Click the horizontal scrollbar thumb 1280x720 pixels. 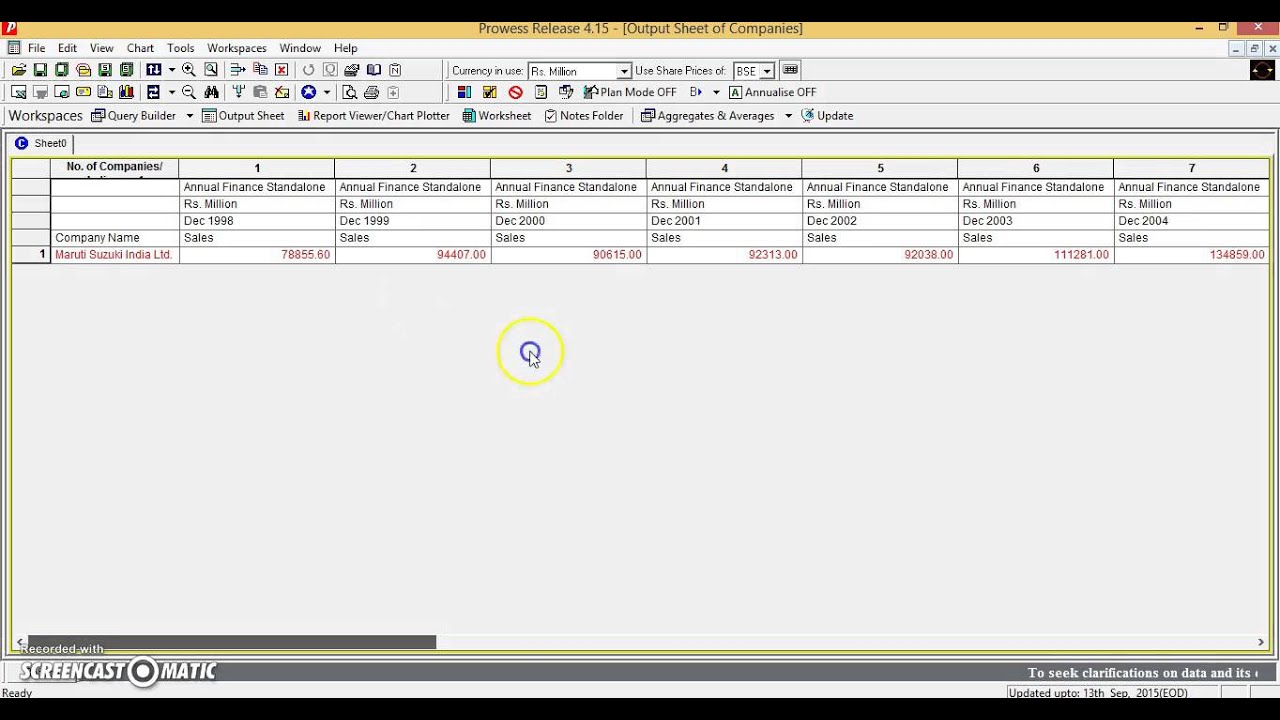click(232, 642)
